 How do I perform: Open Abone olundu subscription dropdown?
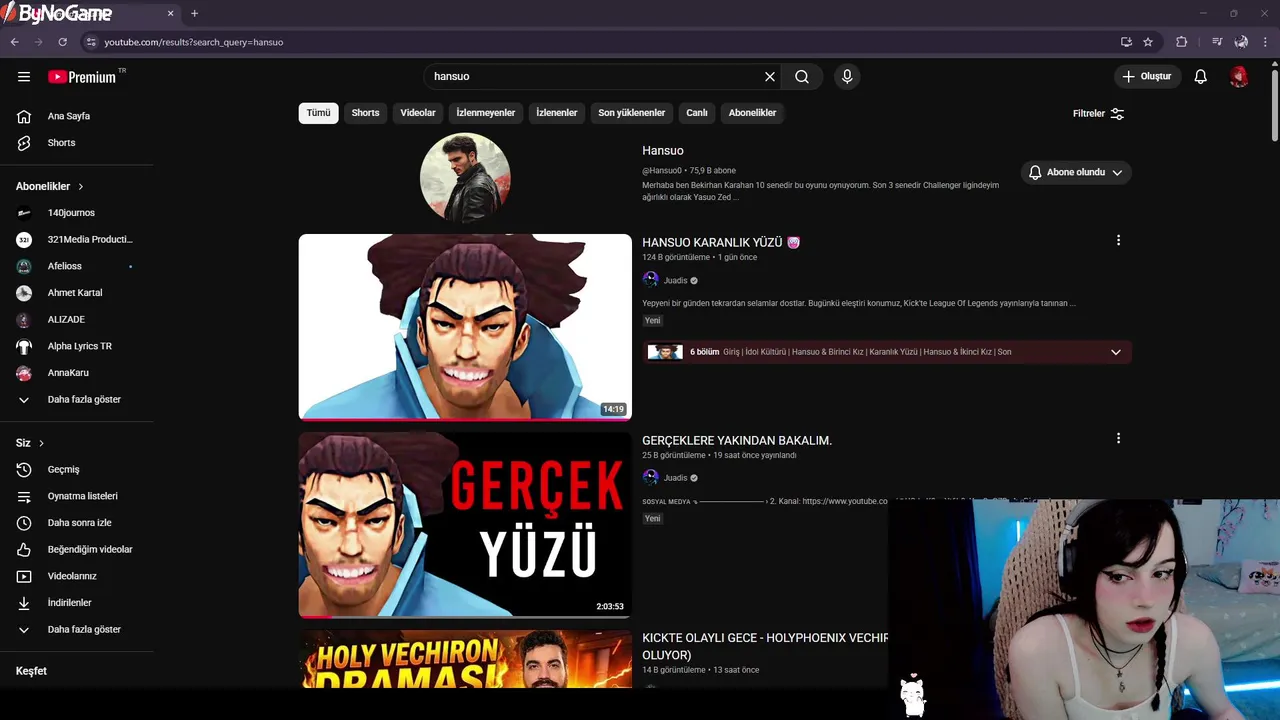(1076, 172)
